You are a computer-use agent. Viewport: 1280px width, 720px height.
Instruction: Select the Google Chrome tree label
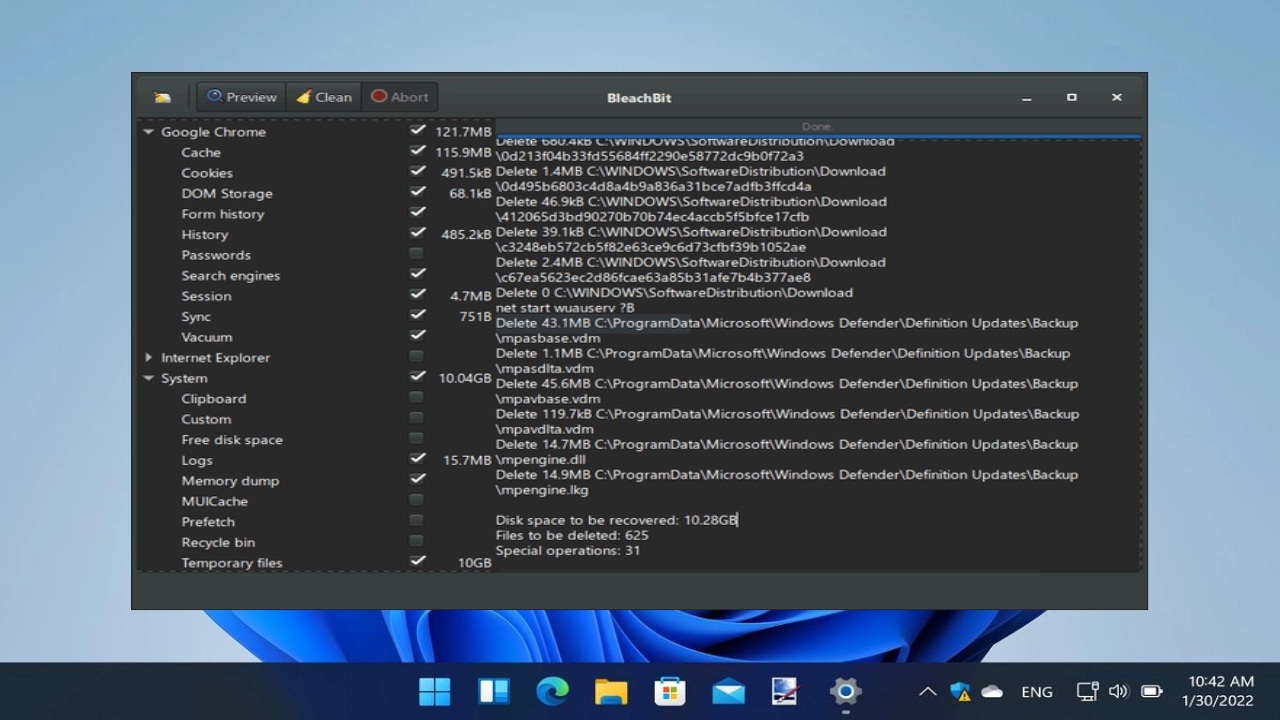pyautogui.click(x=213, y=132)
